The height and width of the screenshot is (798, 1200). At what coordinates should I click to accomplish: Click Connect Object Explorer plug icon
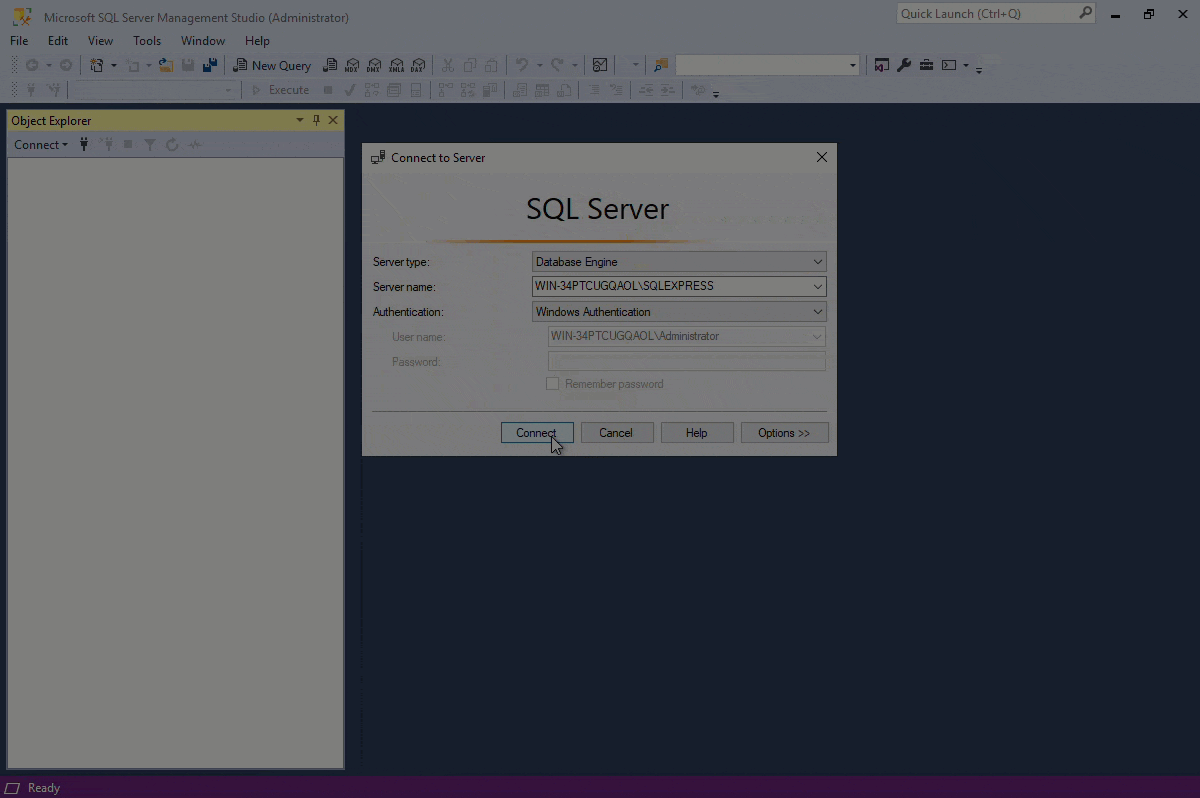coord(84,145)
